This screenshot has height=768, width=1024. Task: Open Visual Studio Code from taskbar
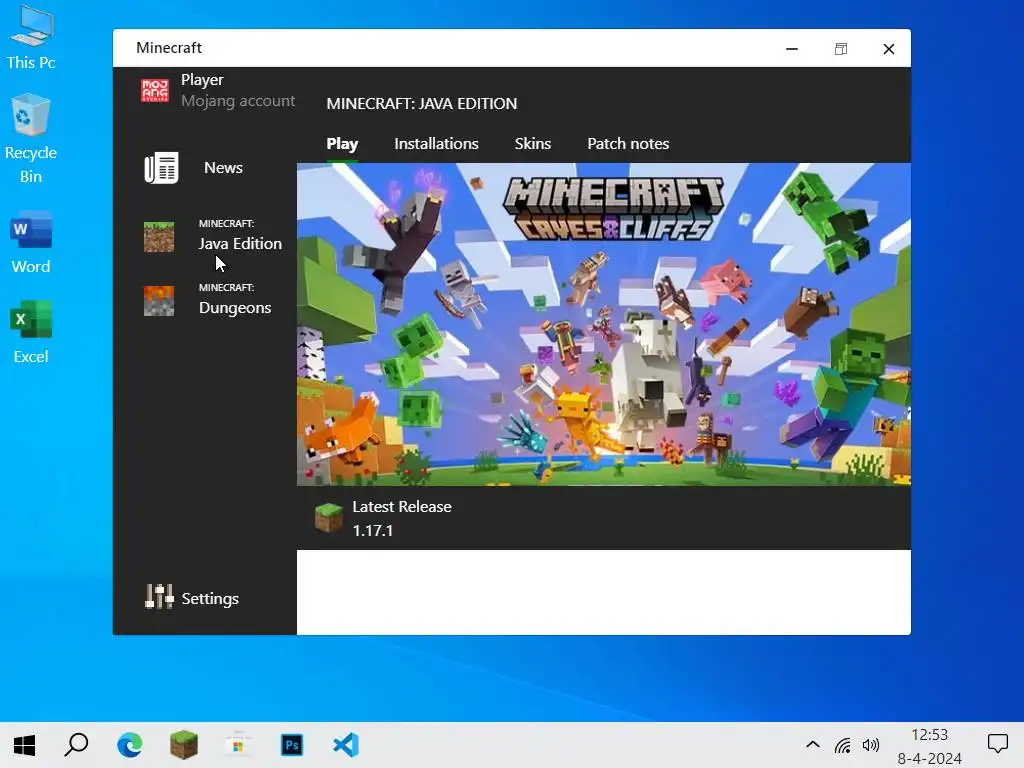tap(346, 744)
